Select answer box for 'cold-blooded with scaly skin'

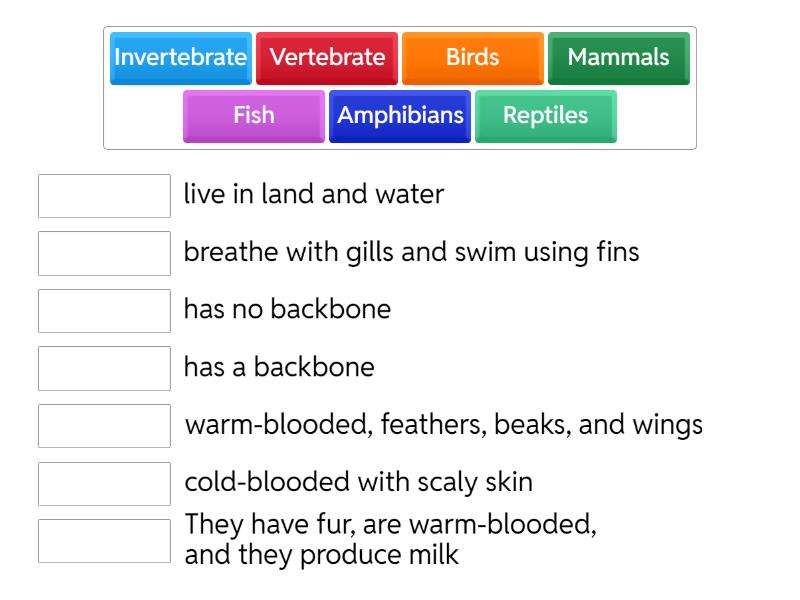pyautogui.click(x=104, y=484)
